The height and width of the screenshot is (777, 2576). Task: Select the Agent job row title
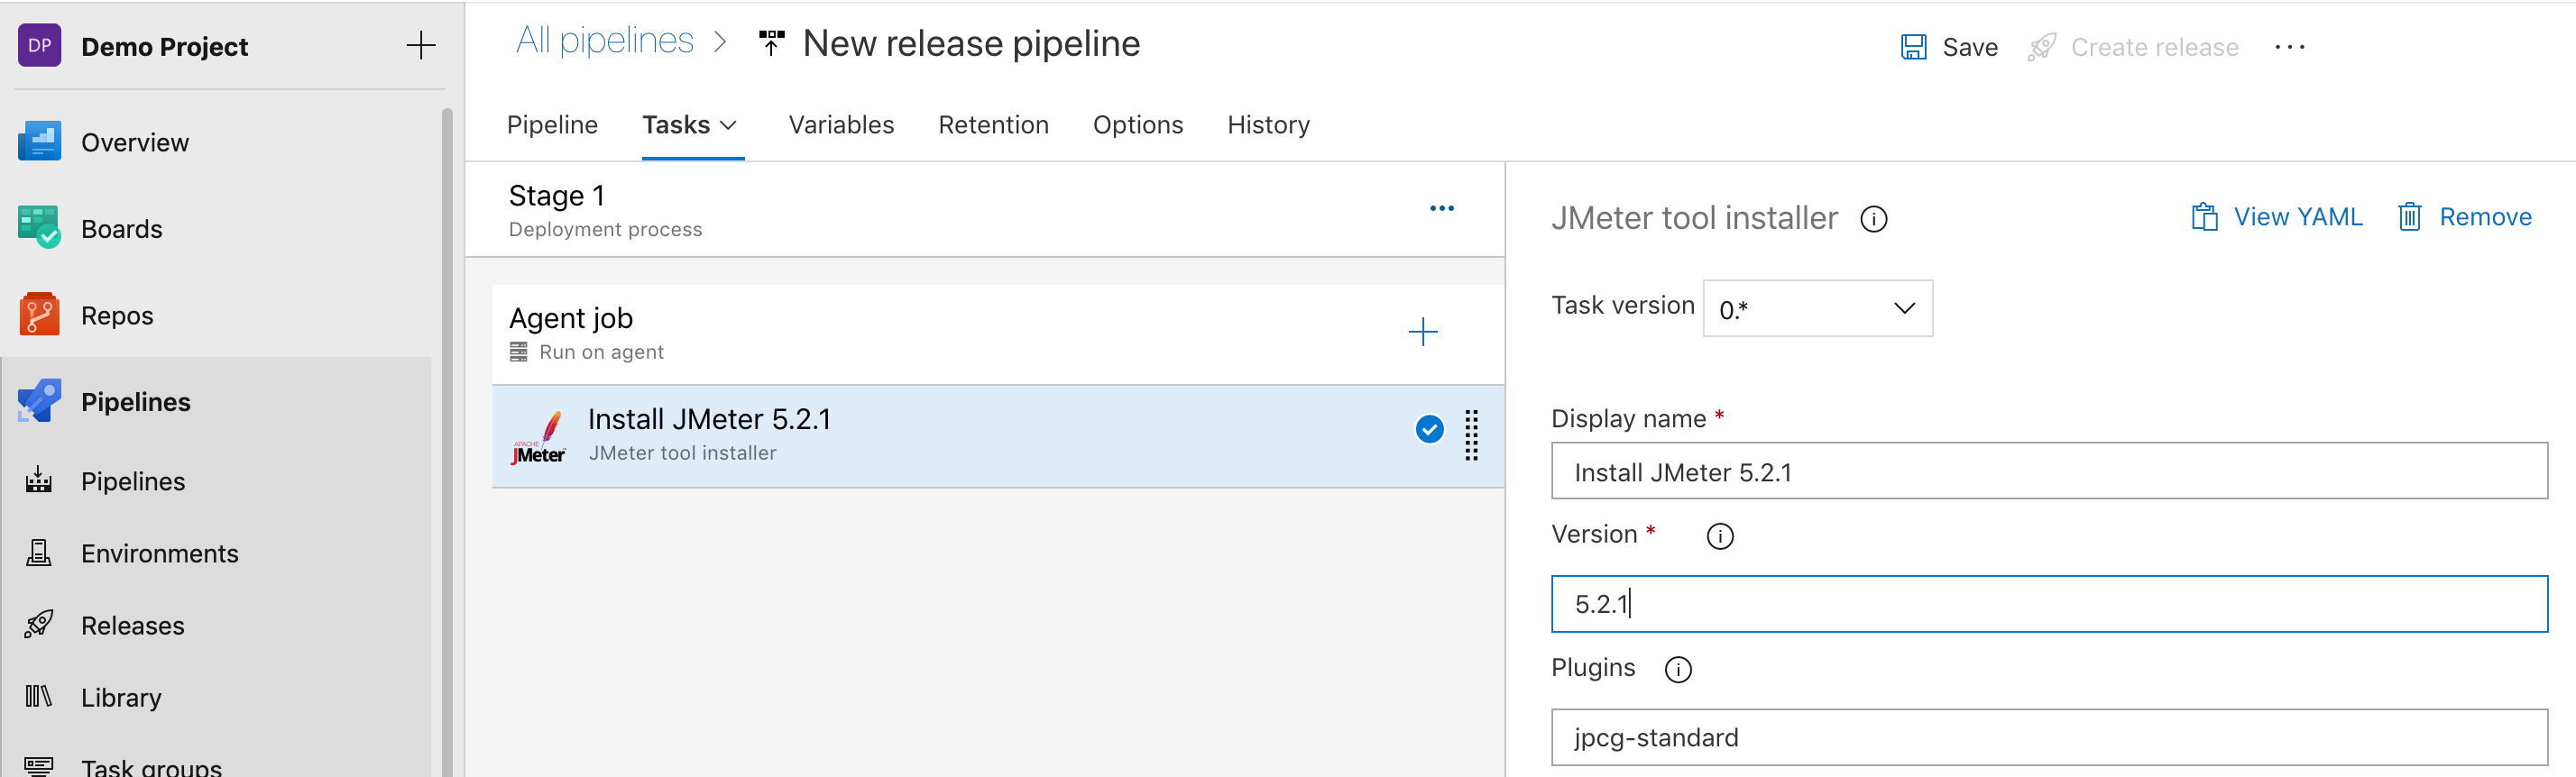(x=571, y=318)
